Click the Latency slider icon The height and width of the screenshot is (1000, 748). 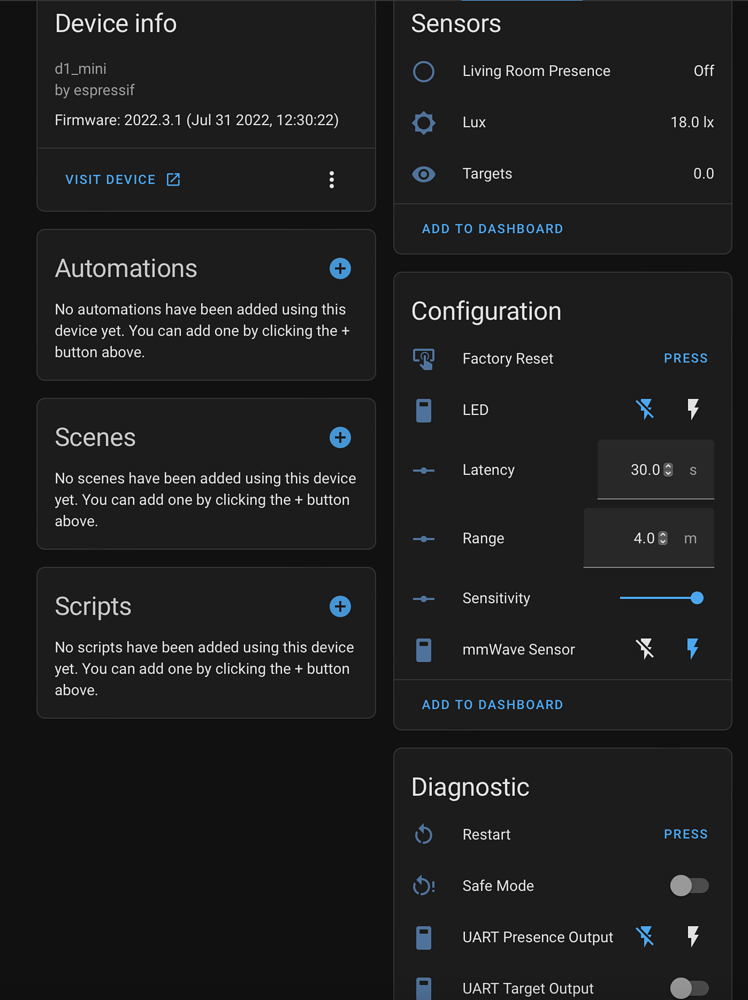pos(423,469)
